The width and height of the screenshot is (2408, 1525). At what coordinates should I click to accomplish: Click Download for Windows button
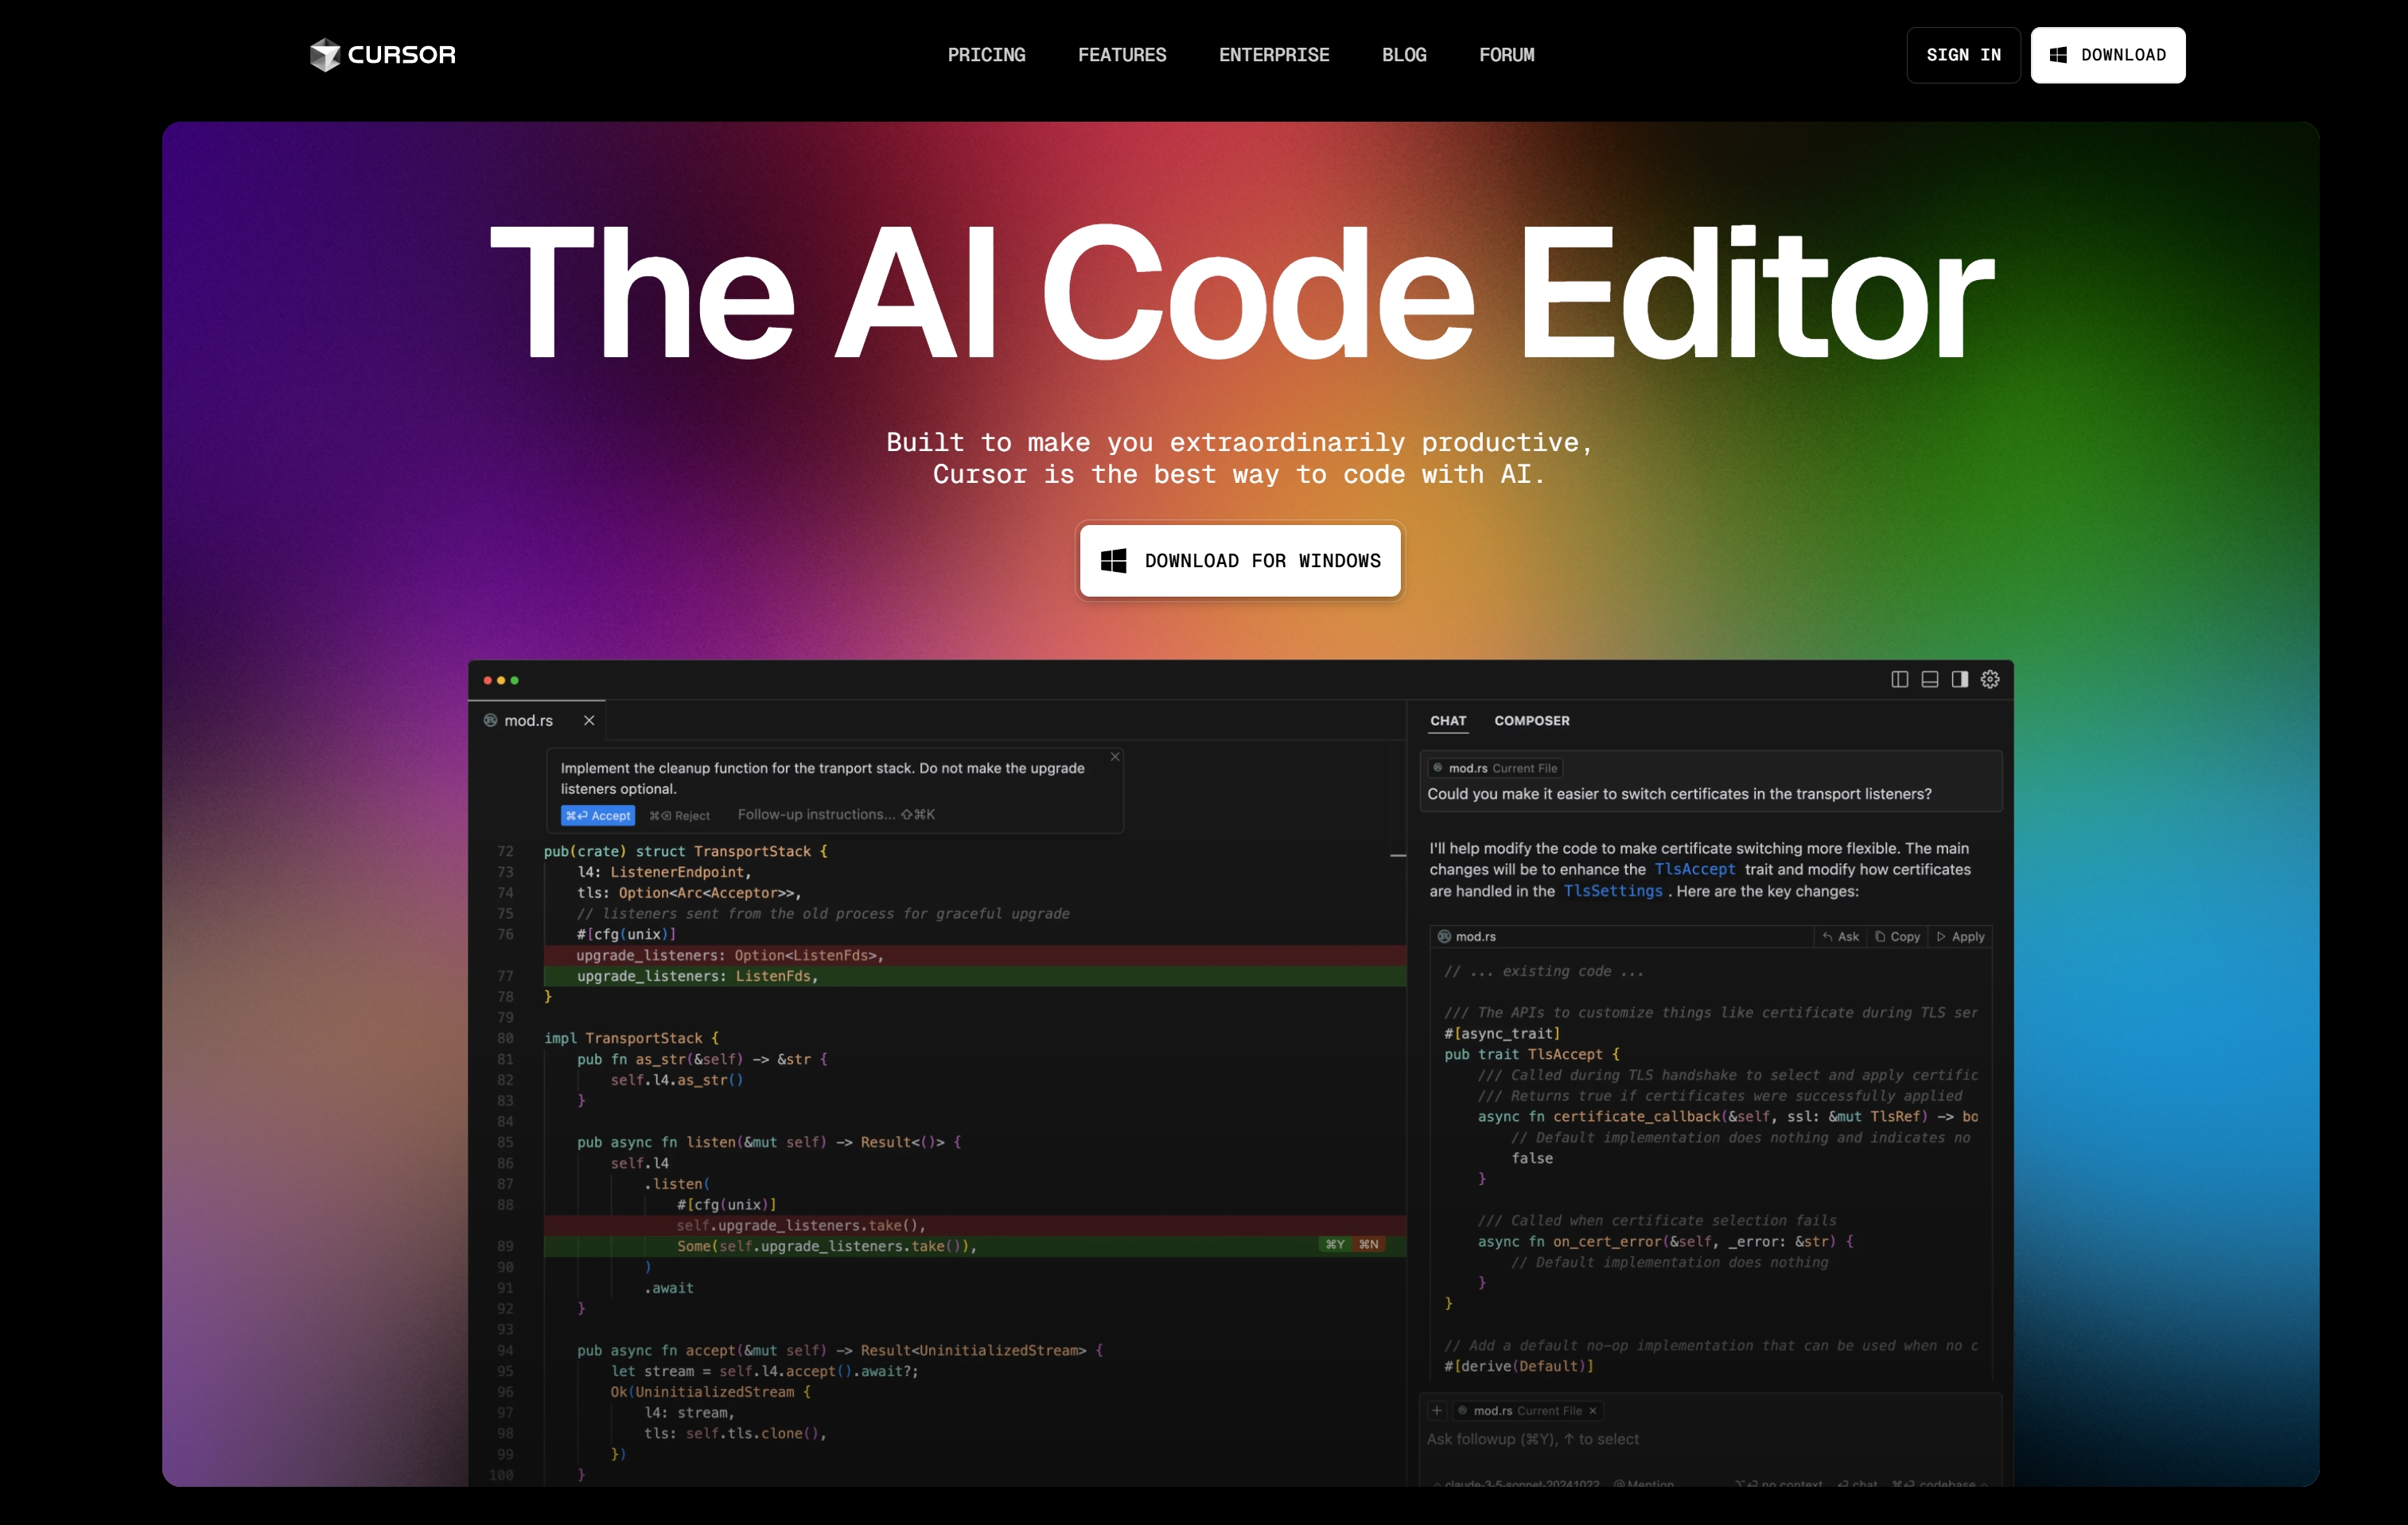click(1239, 560)
